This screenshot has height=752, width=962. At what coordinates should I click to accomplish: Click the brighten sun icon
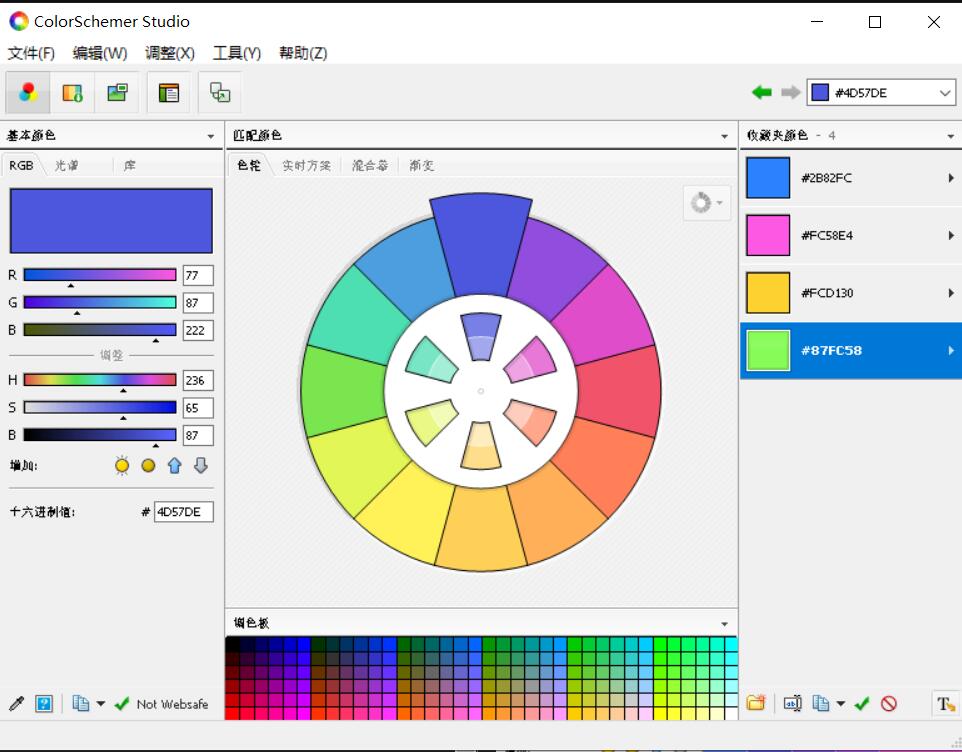click(x=122, y=465)
